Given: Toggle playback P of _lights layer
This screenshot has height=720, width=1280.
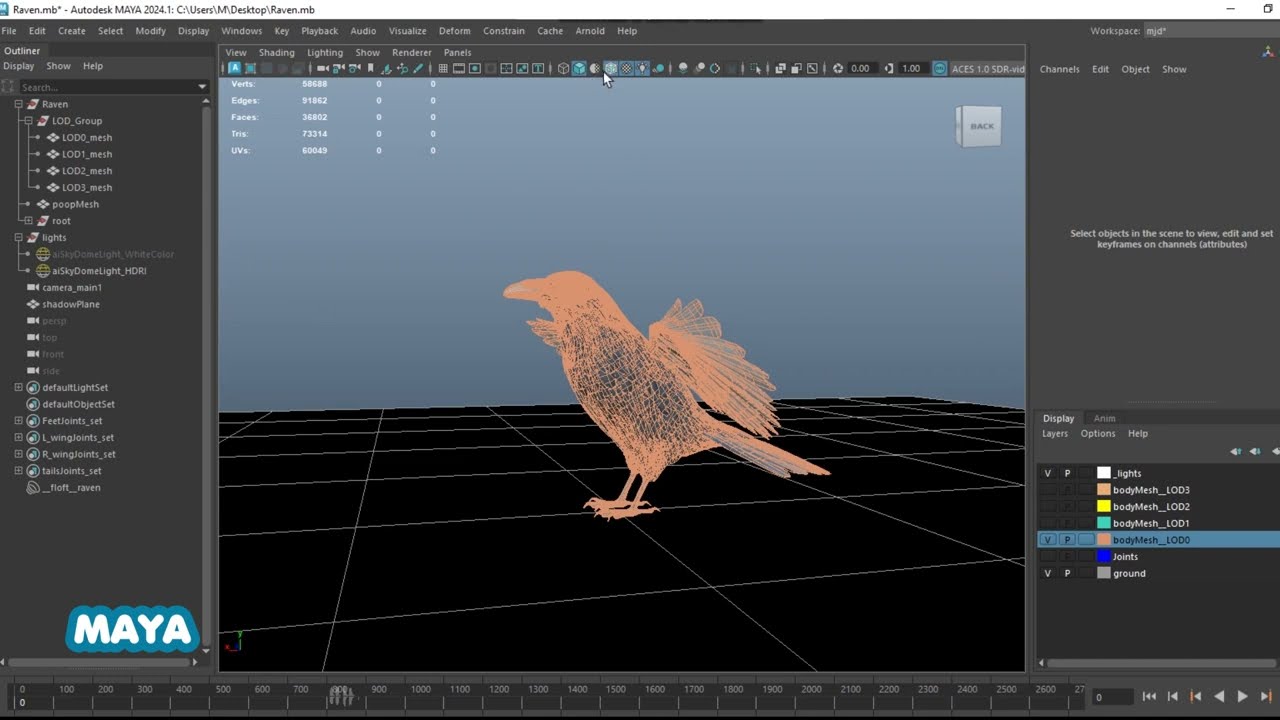Looking at the screenshot, I should [x=1067, y=473].
